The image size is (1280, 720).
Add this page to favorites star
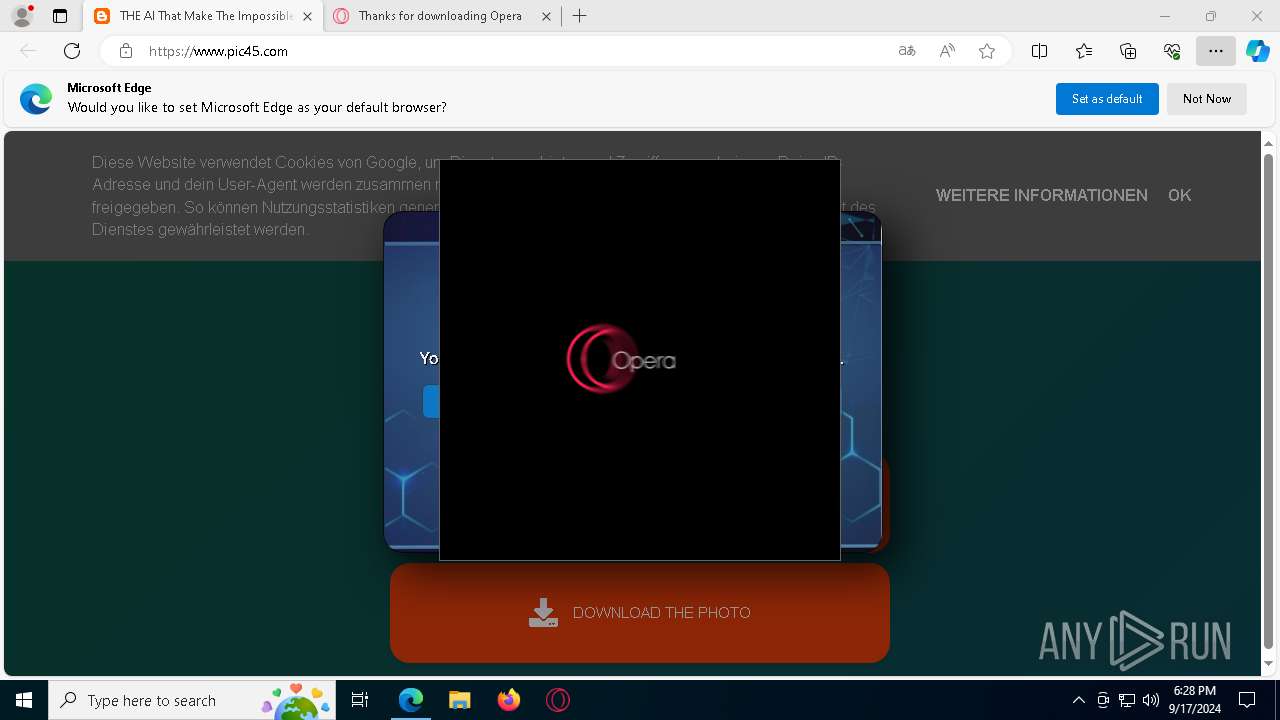coord(987,51)
